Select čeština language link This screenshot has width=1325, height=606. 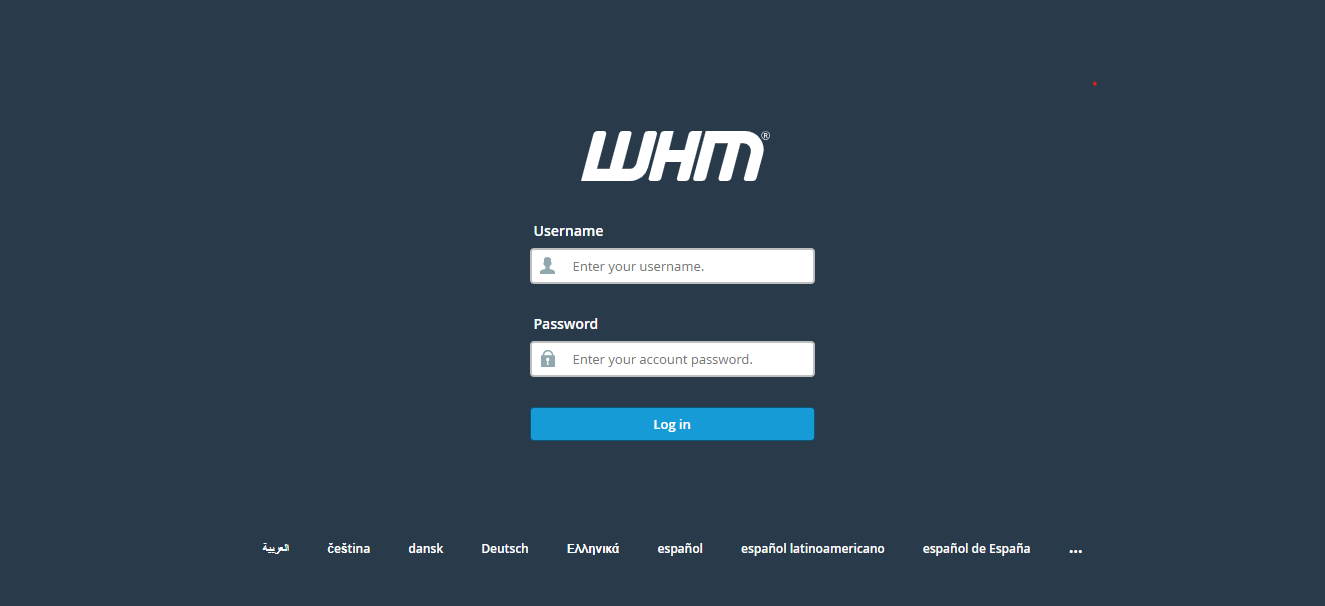click(349, 548)
